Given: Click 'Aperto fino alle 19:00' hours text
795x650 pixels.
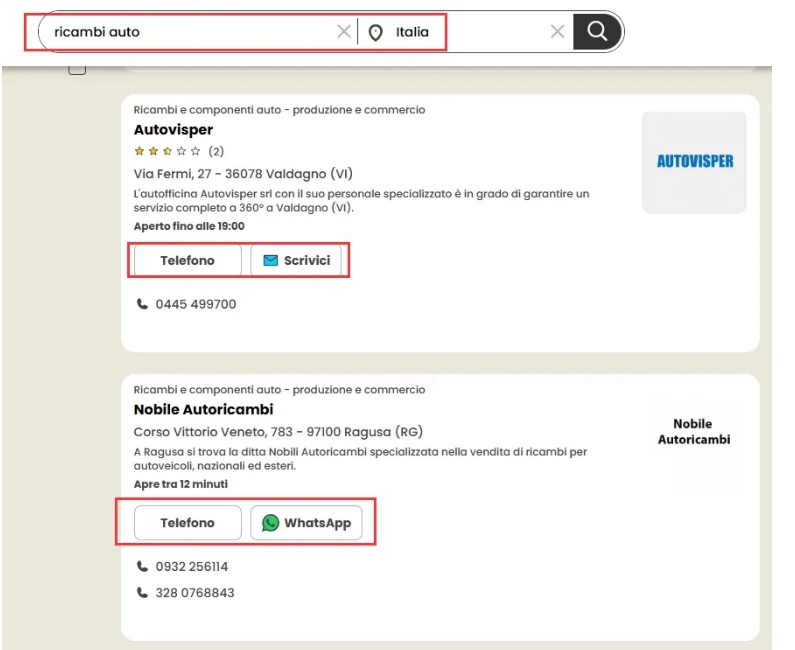Looking at the screenshot, I should (x=189, y=226).
